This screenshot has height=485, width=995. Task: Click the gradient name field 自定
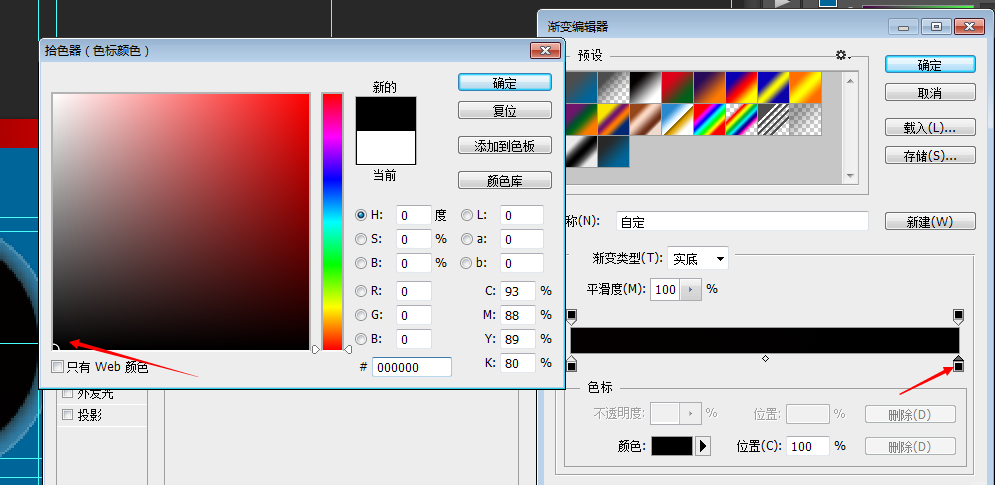coord(742,222)
